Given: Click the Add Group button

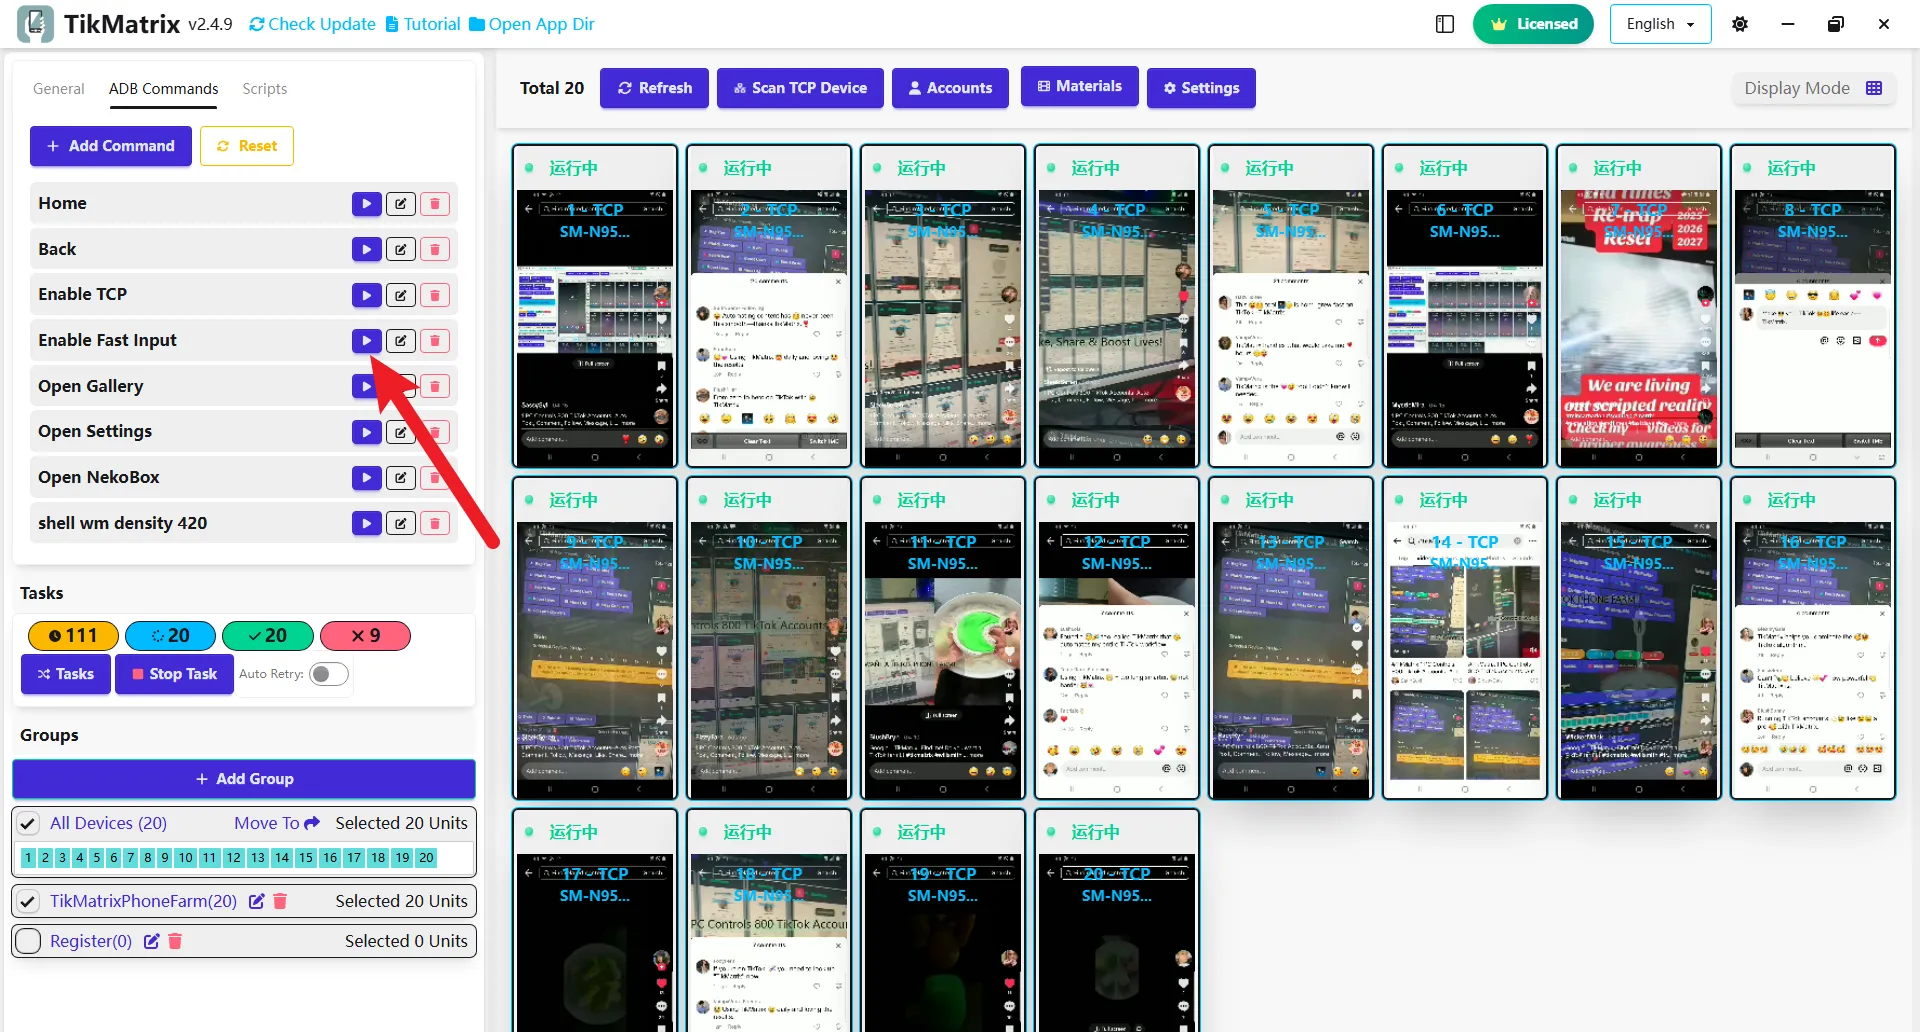Looking at the screenshot, I should [243, 778].
